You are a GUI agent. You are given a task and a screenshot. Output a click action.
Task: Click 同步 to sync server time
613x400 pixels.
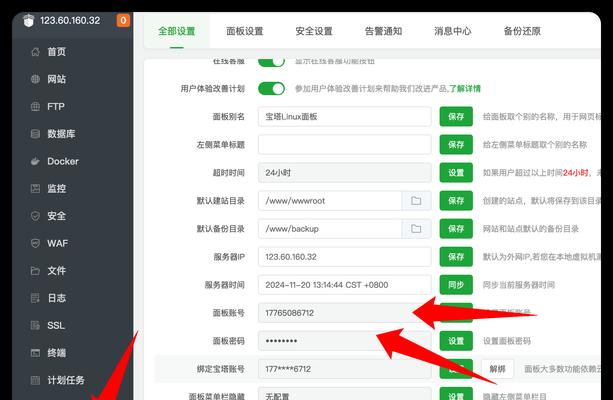pos(456,285)
